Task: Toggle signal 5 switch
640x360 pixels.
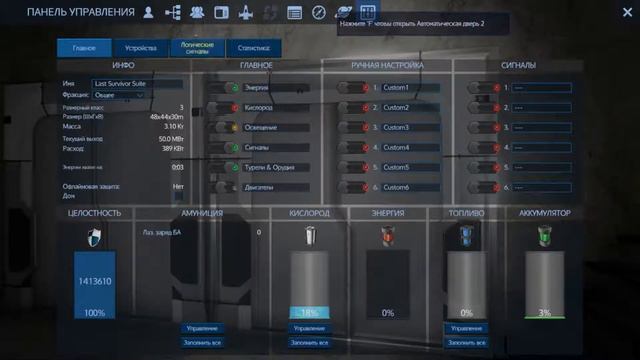Action: pyautogui.click(x=484, y=167)
